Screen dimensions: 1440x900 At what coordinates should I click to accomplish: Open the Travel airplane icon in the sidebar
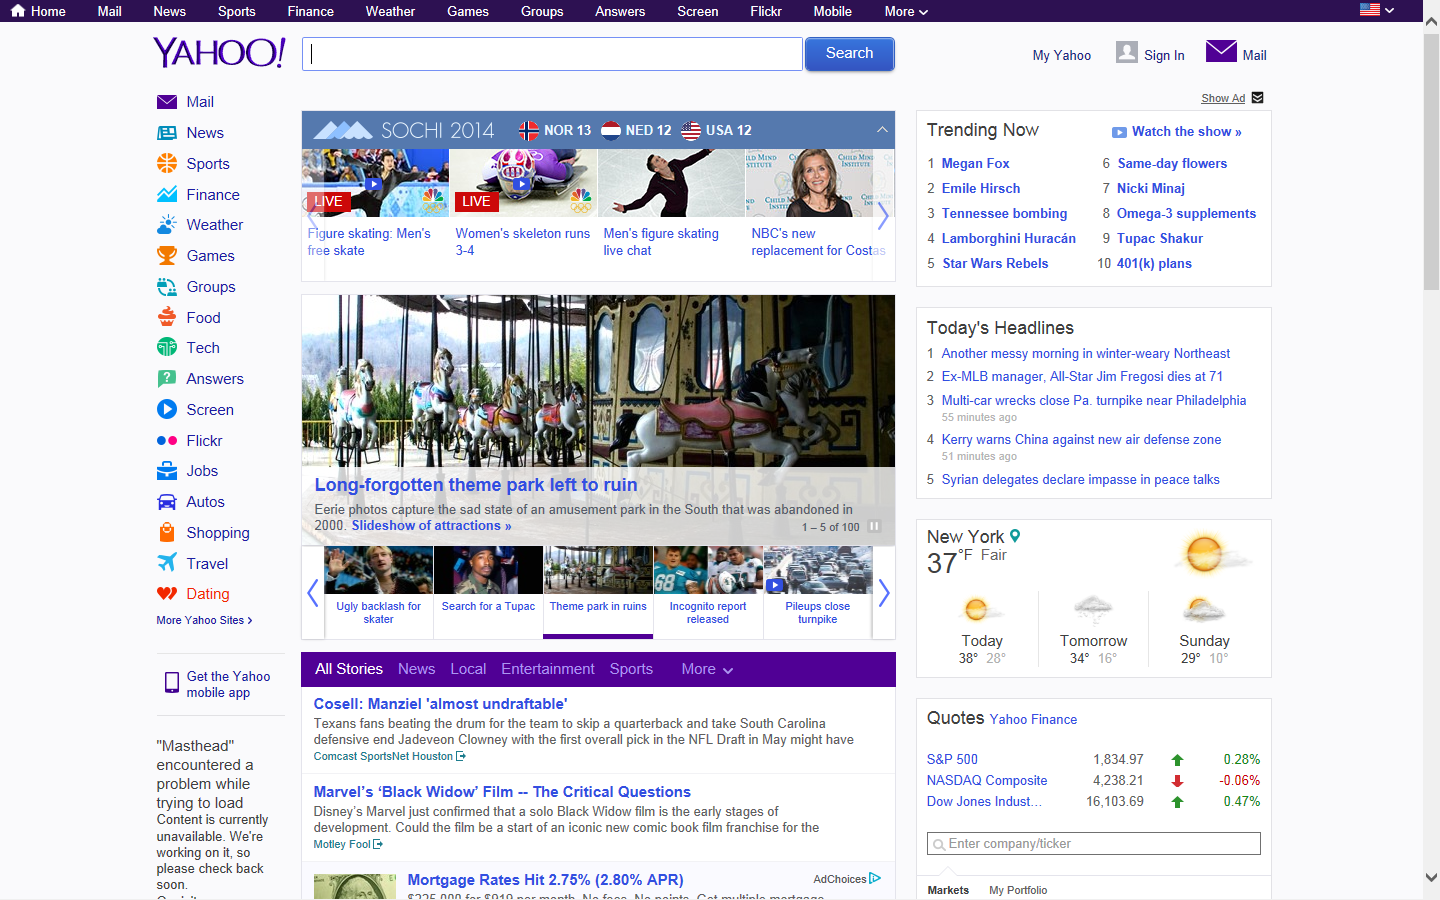coord(167,563)
